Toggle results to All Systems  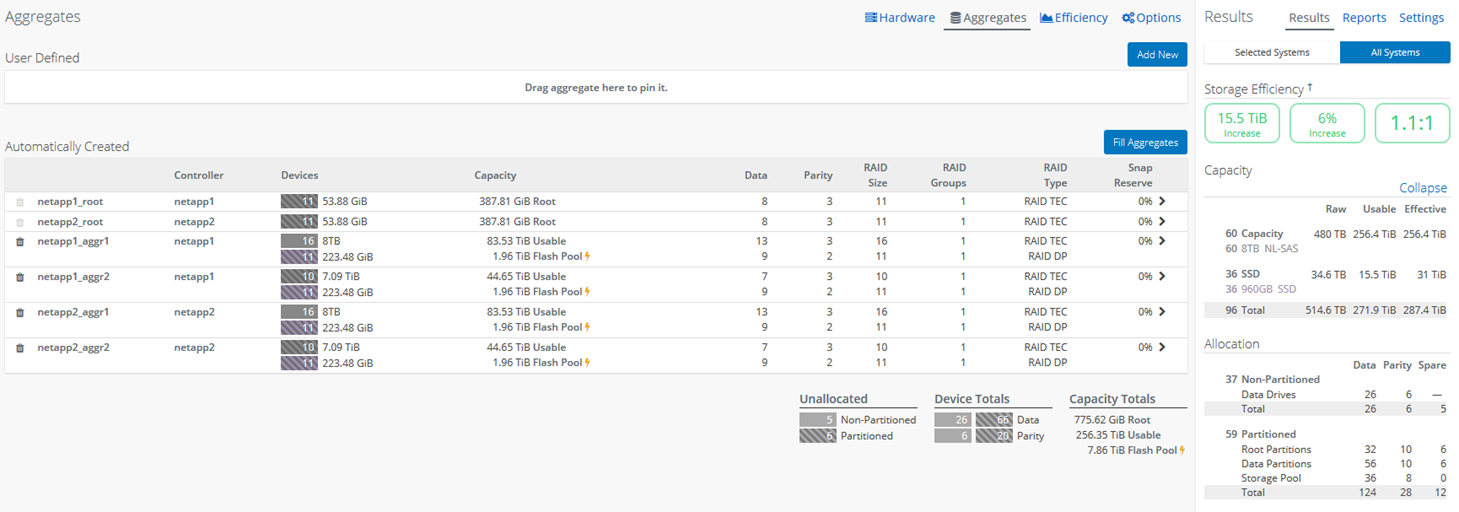point(1394,53)
